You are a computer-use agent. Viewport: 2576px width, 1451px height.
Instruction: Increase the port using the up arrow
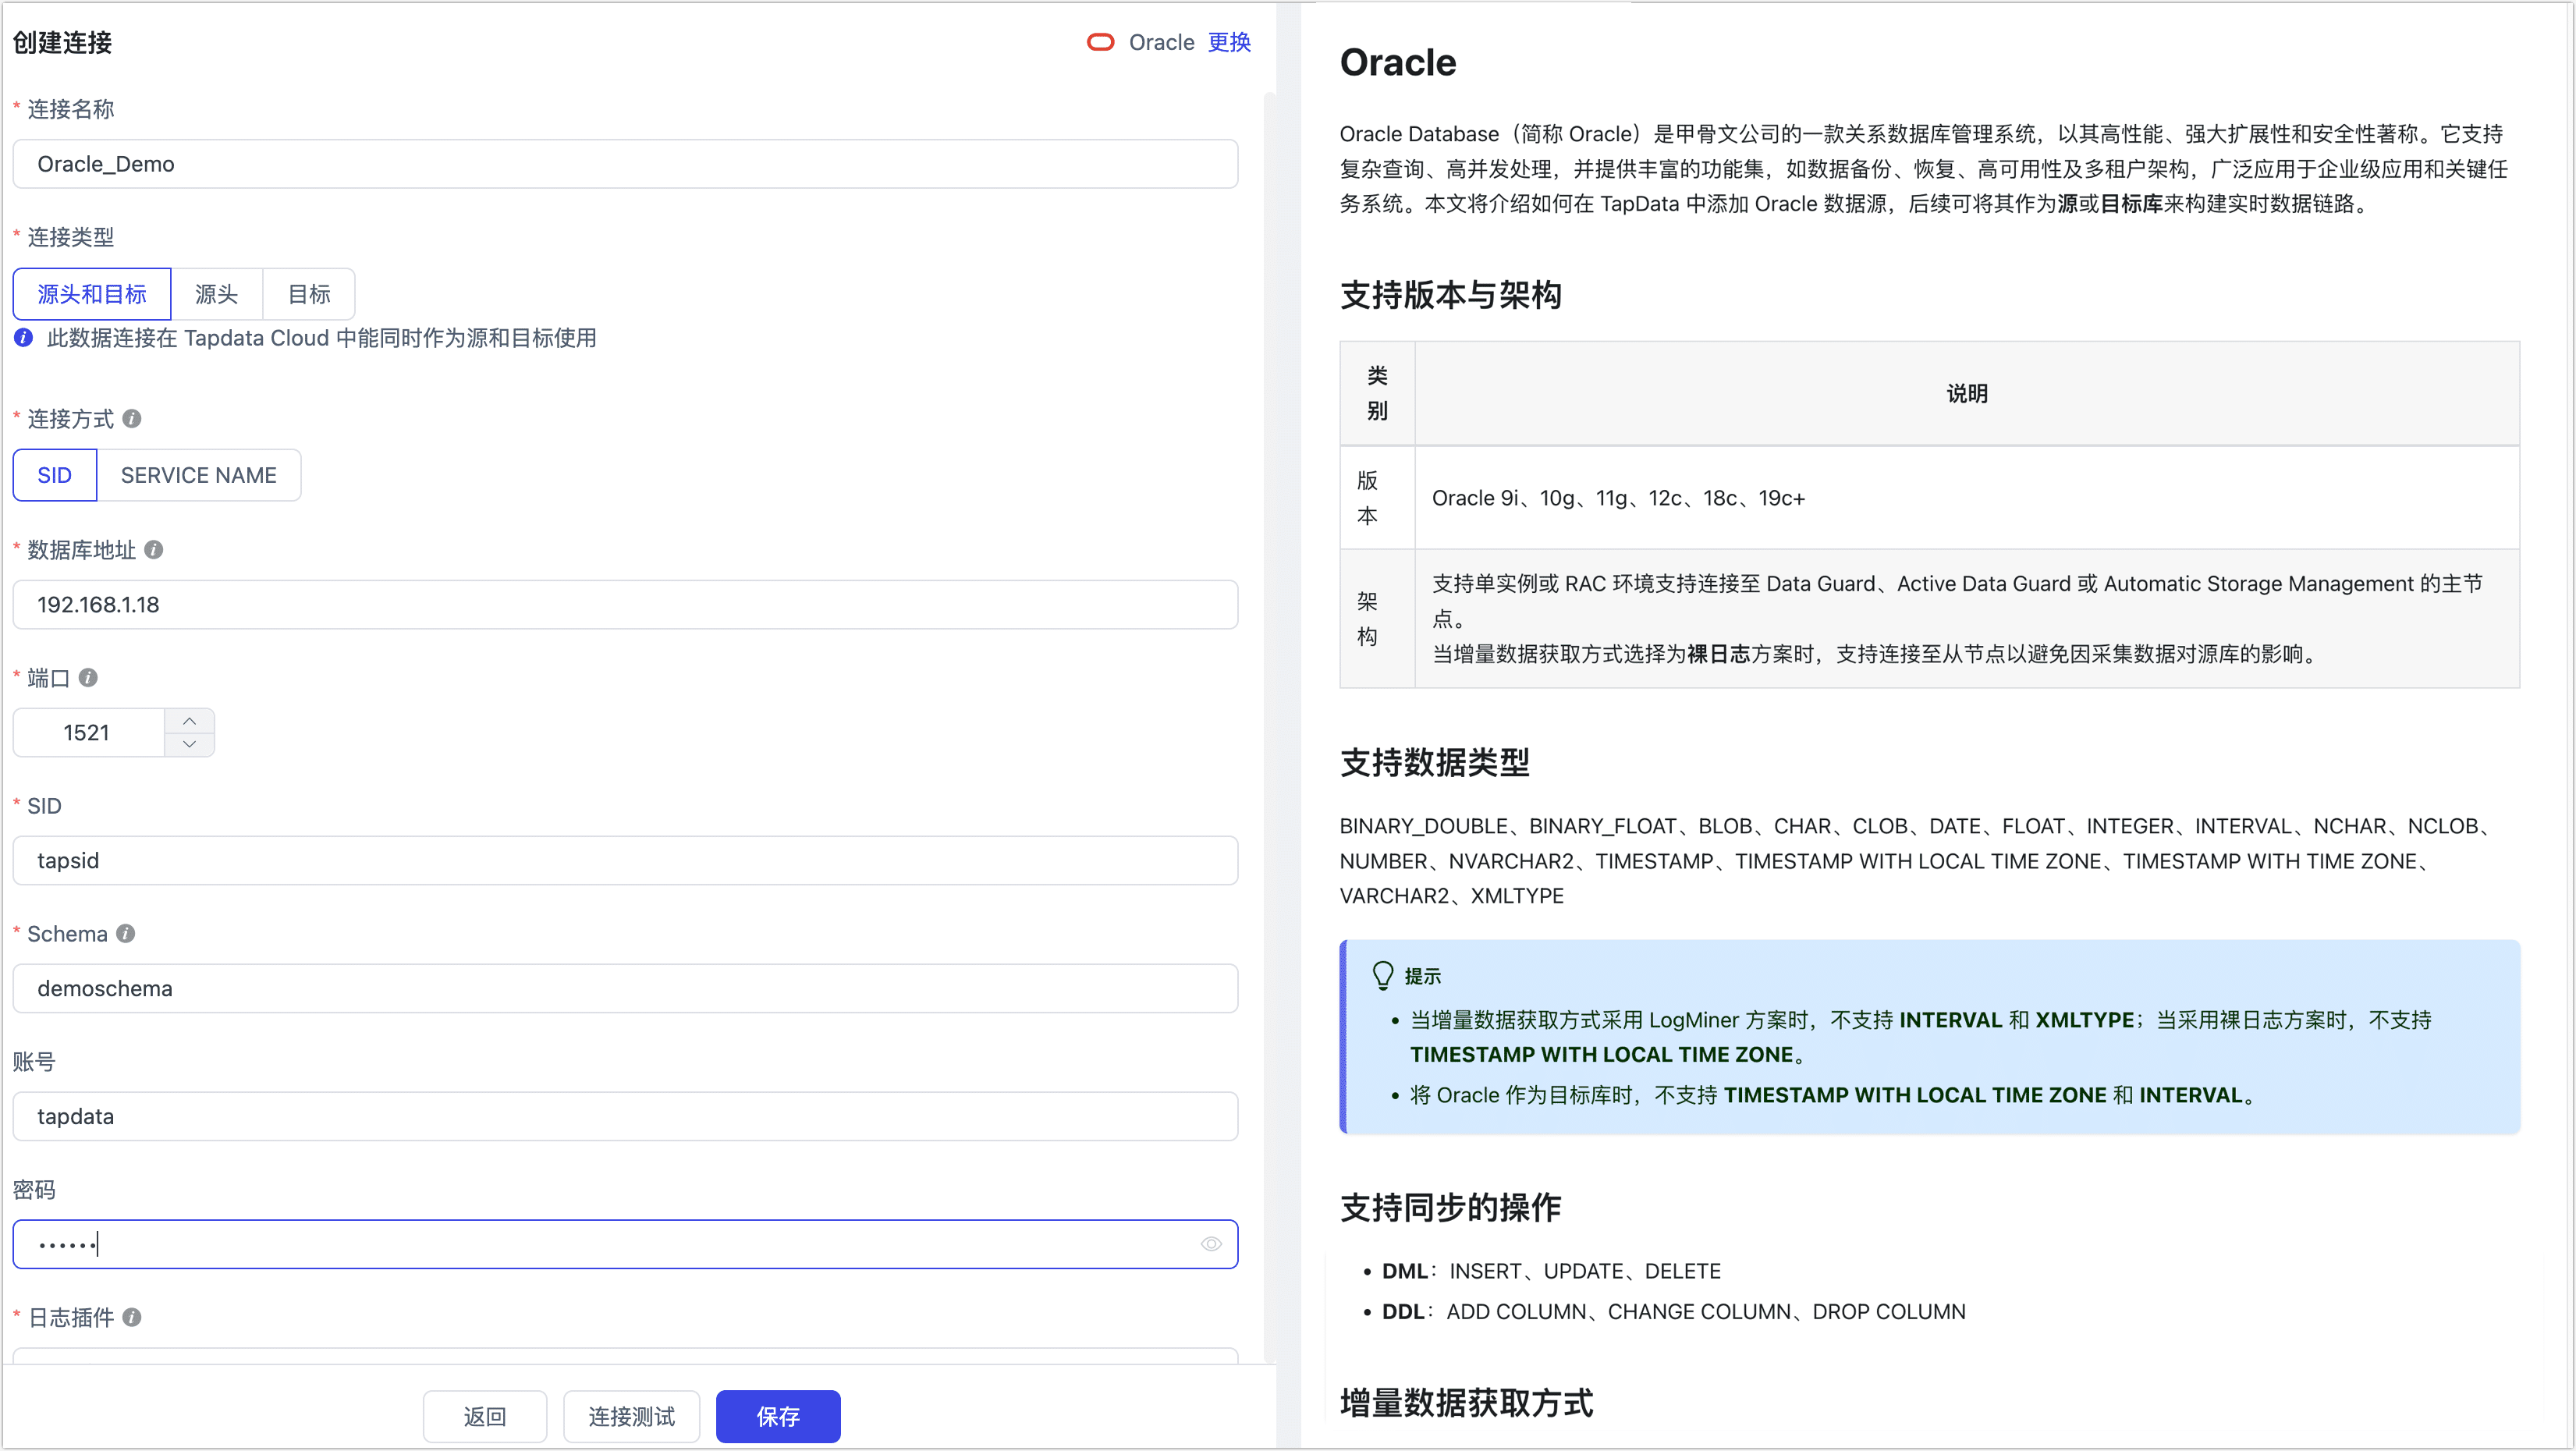click(189, 719)
